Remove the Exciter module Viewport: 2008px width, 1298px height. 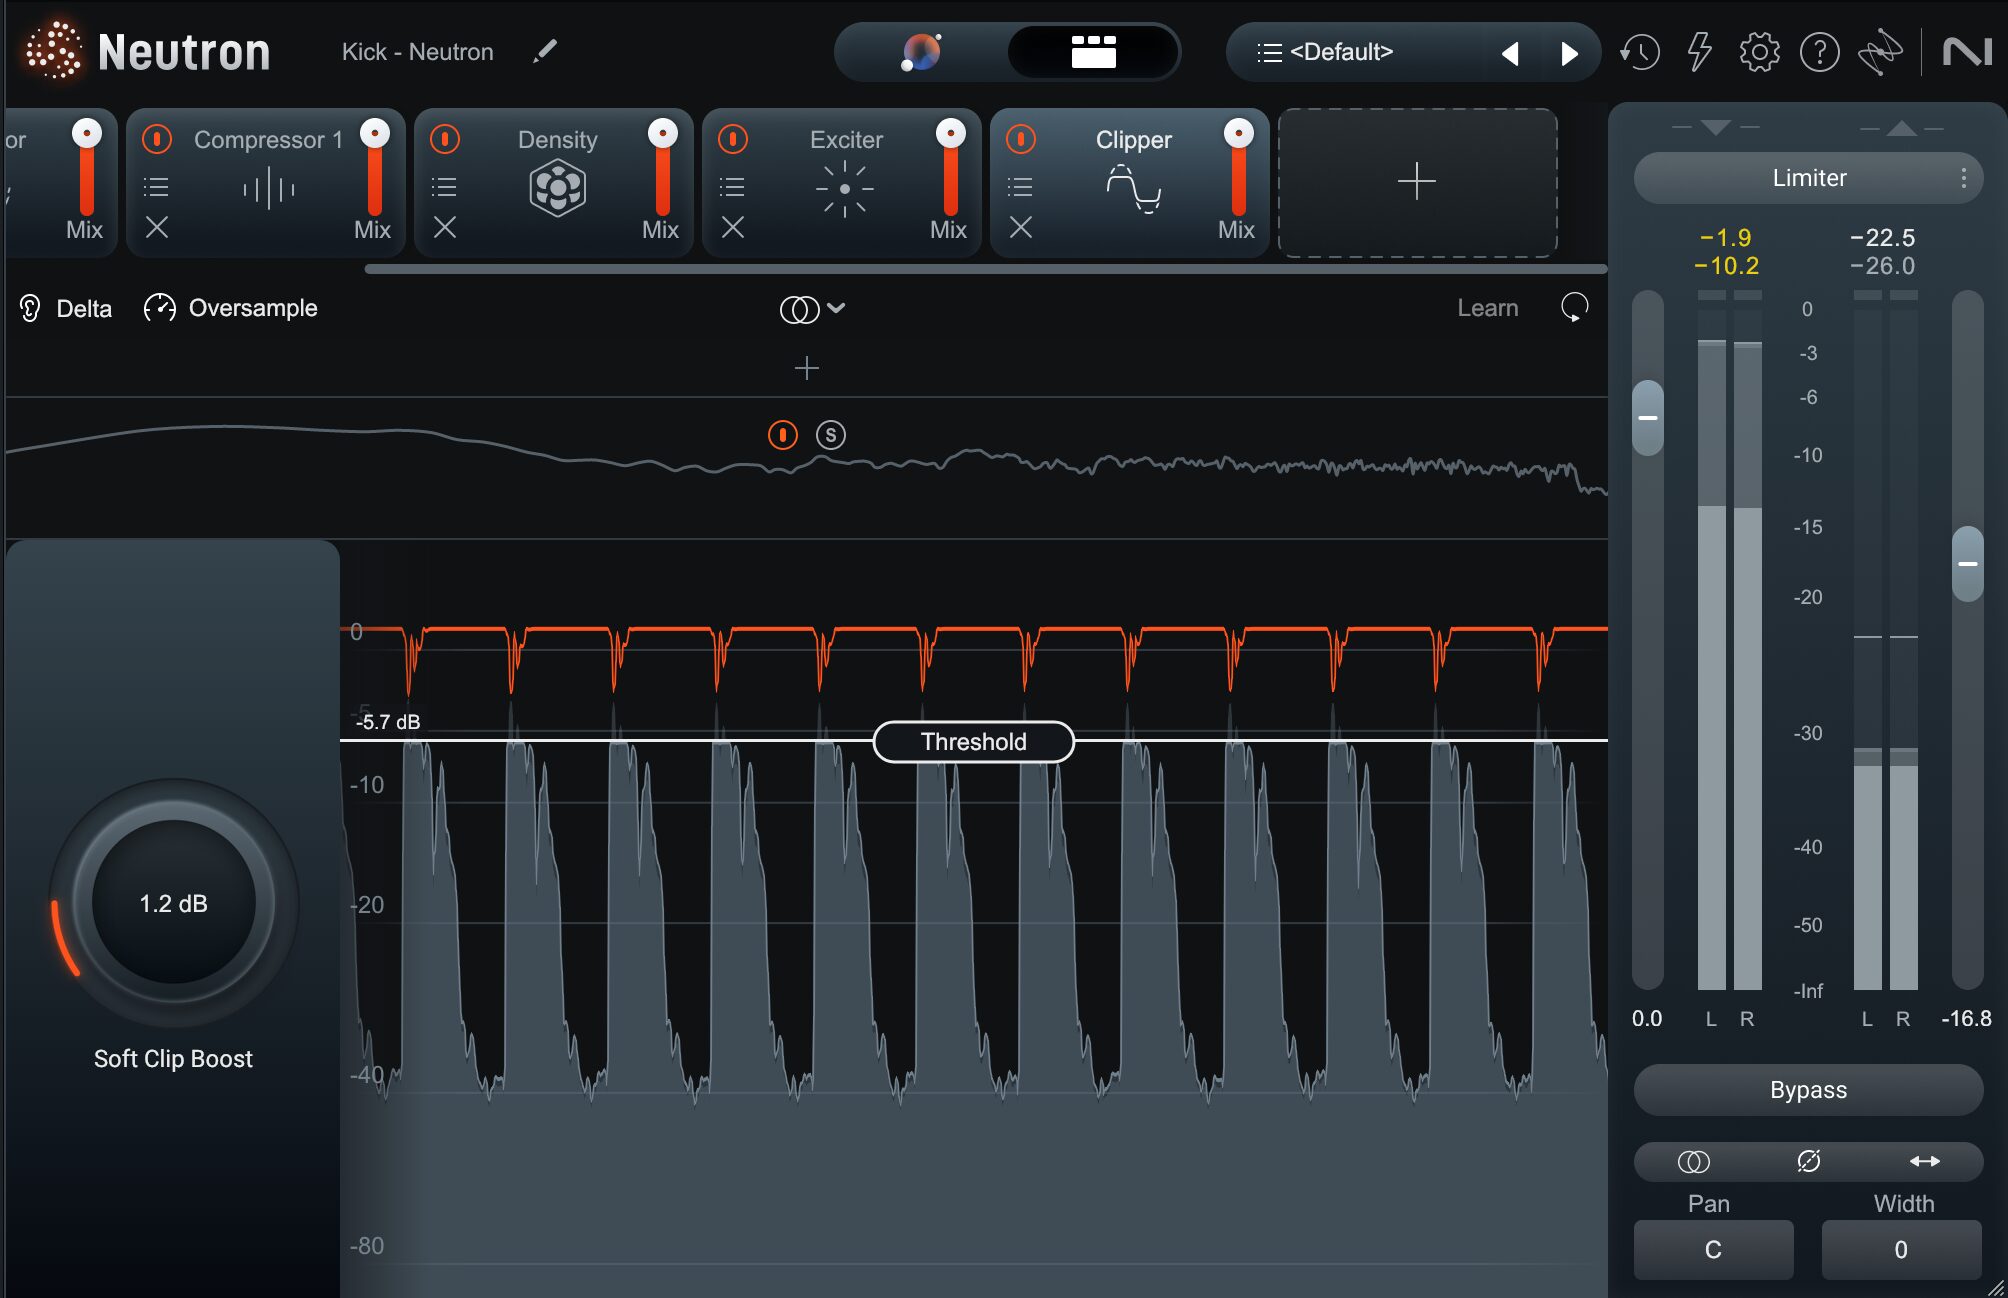pos(732,228)
